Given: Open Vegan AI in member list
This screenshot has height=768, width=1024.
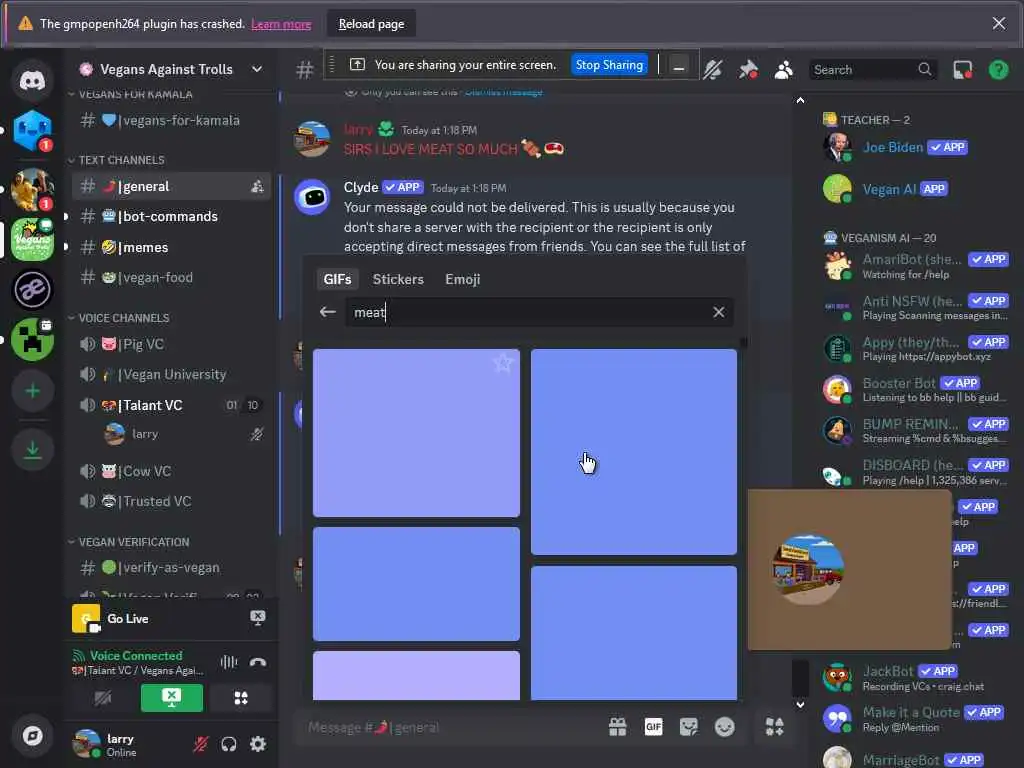Looking at the screenshot, I should pyautogui.click(x=914, y=189).
